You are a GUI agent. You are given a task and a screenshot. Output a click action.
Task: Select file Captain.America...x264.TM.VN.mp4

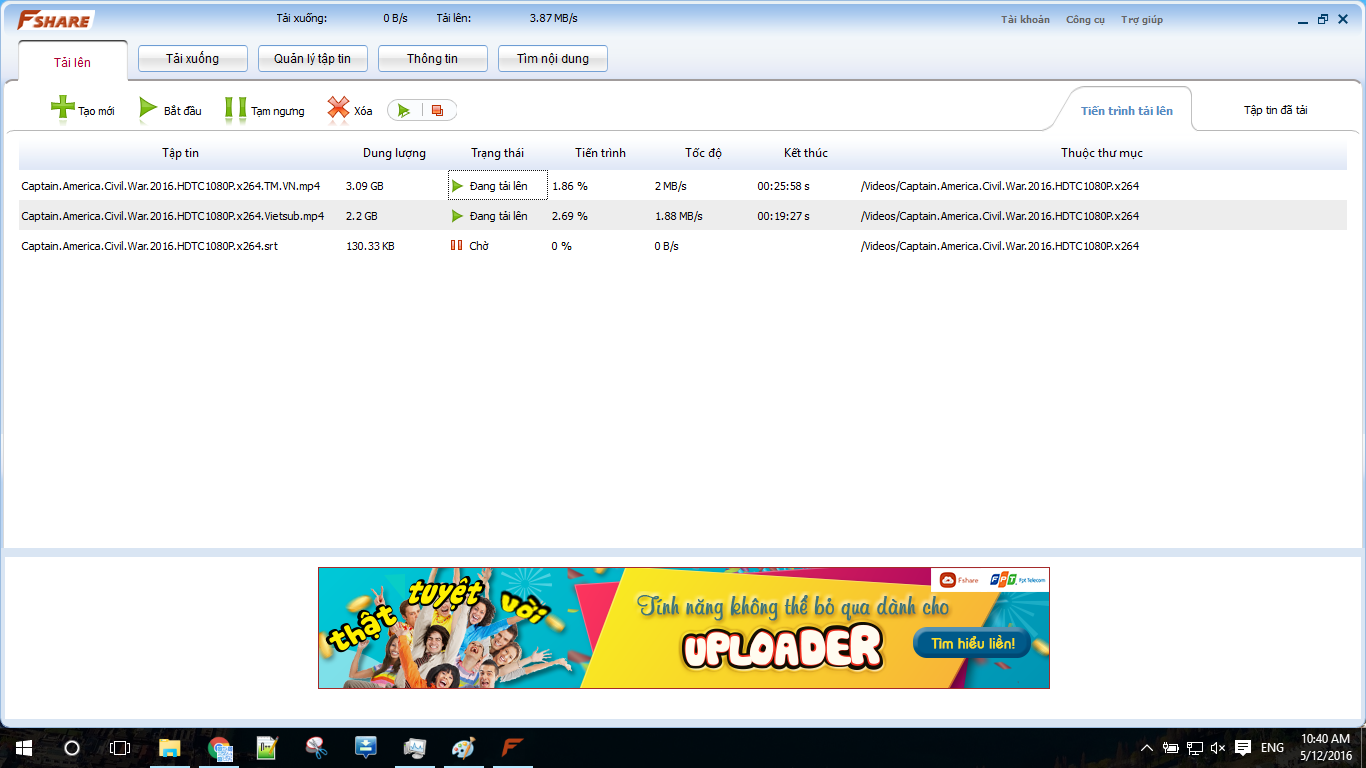(170, 186)
